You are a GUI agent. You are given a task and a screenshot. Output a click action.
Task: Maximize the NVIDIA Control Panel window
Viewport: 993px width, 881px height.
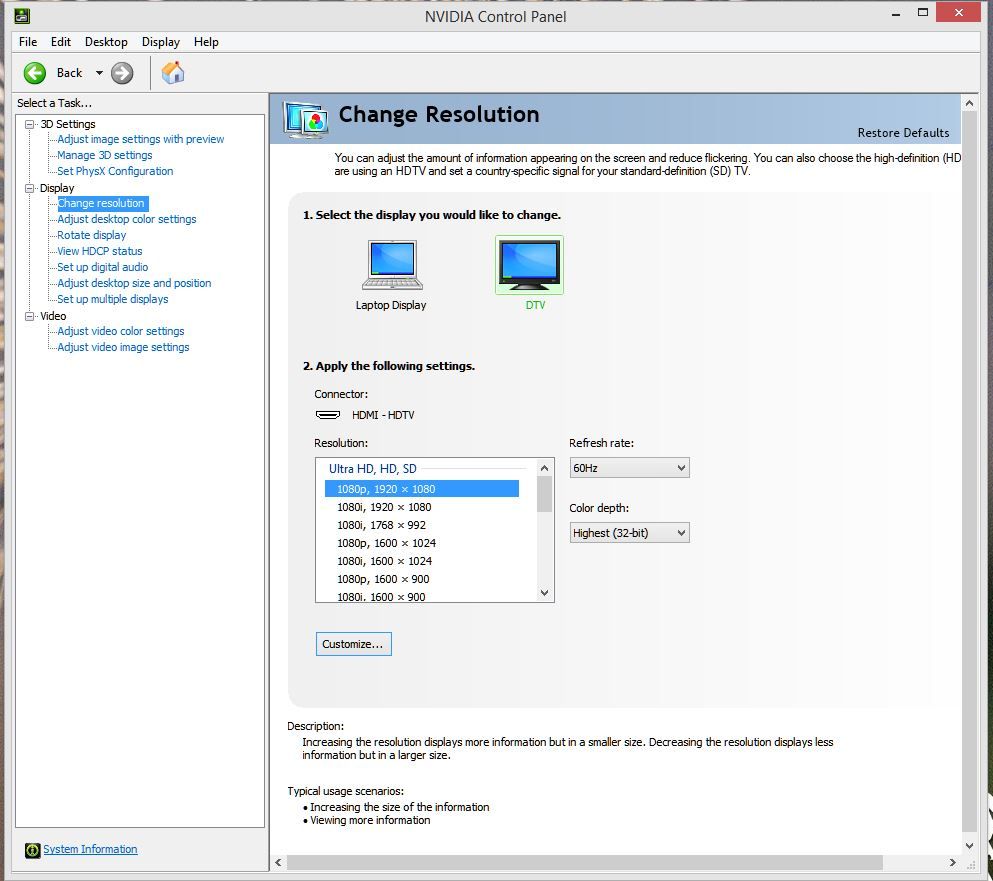click(x=923, y=13)
